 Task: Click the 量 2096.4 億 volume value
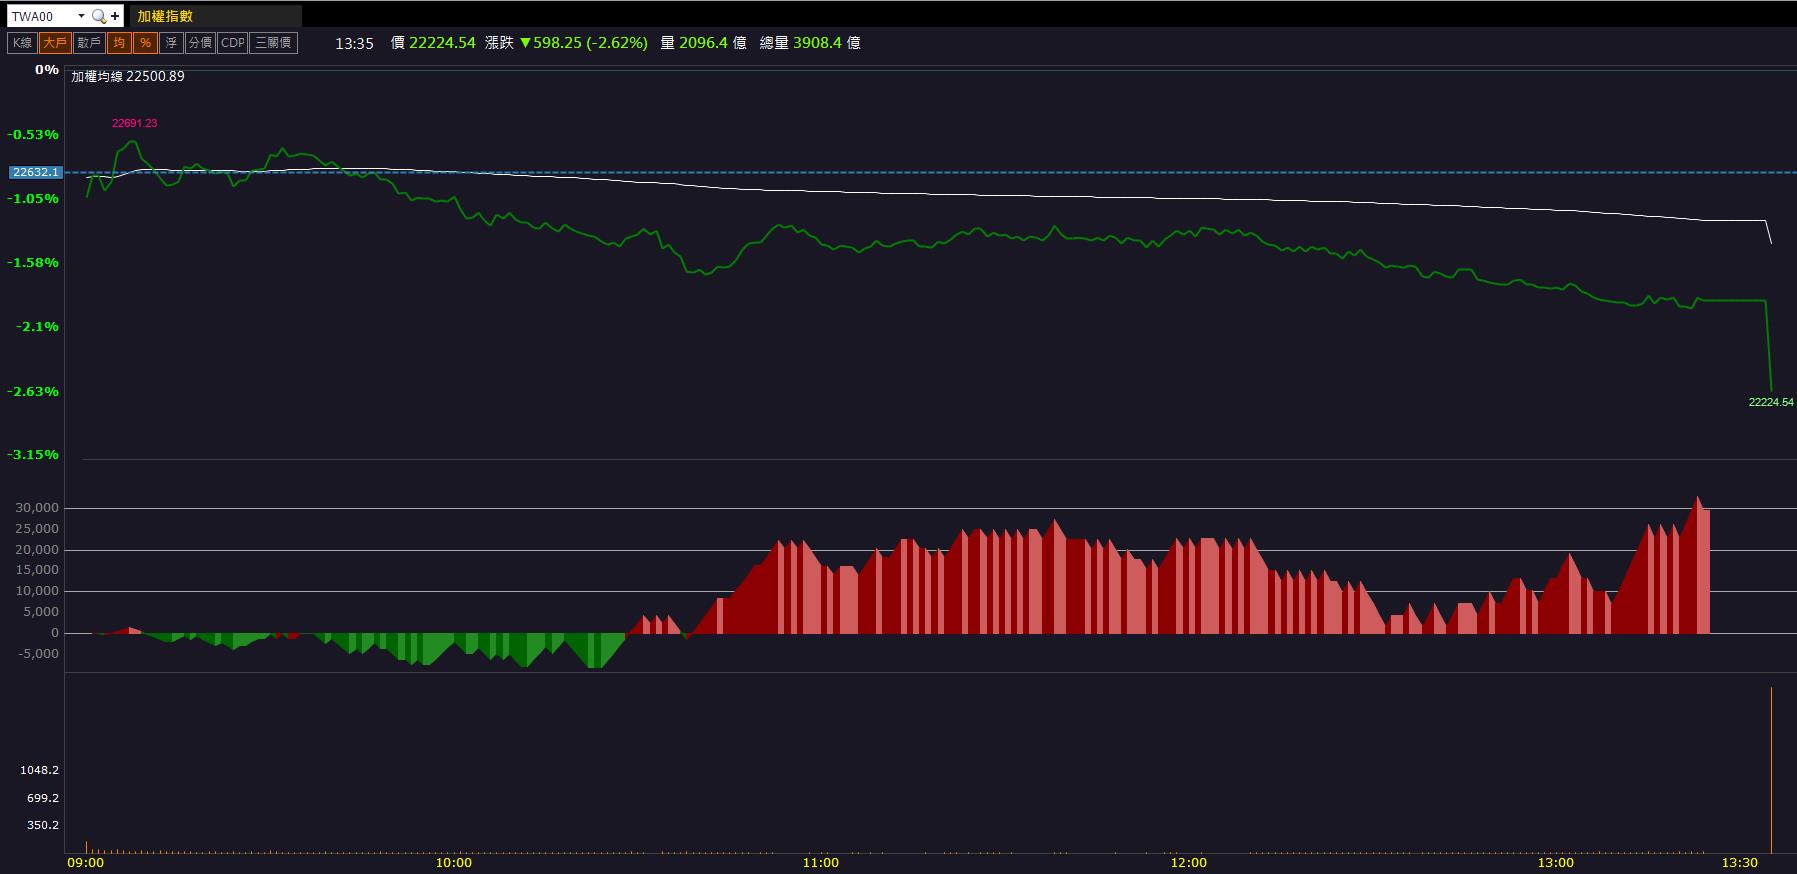pyautogui.click(x=703, y=43)
